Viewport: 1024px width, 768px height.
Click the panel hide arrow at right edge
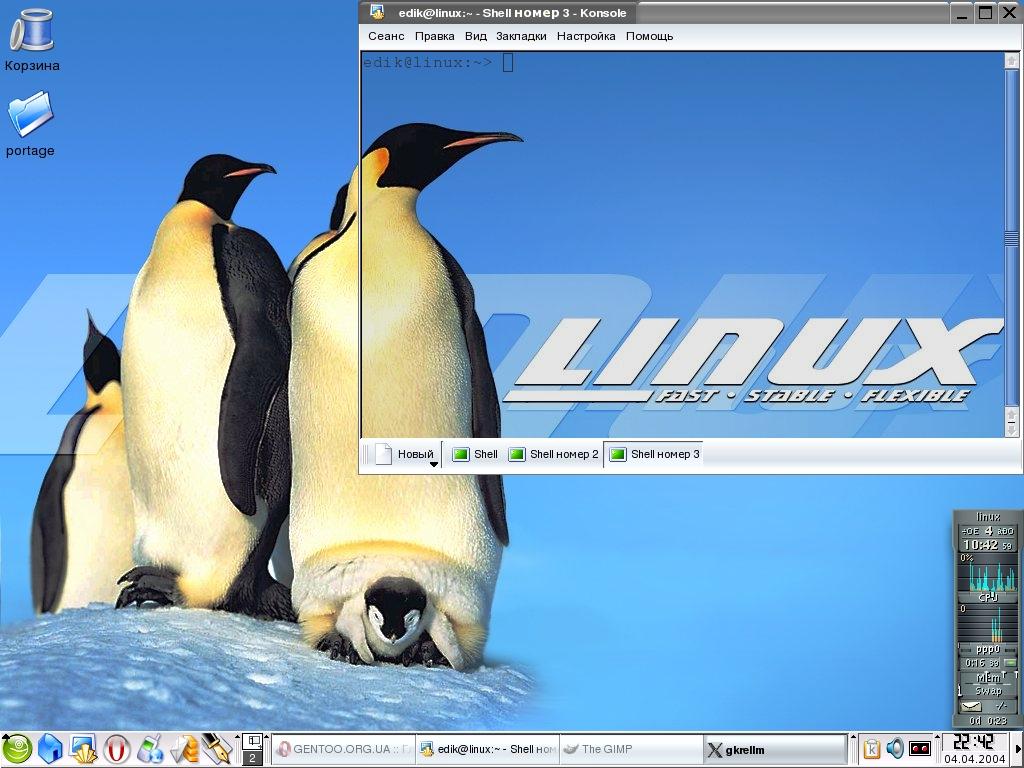click(x=1016, y=749)
